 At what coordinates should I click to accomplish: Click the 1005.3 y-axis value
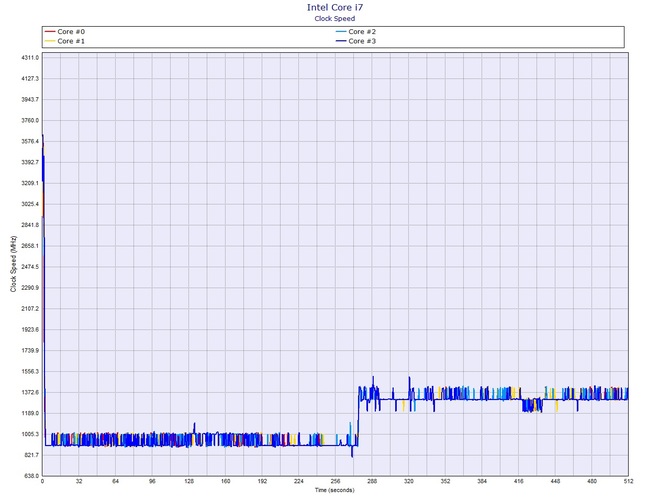pos(30,434)
